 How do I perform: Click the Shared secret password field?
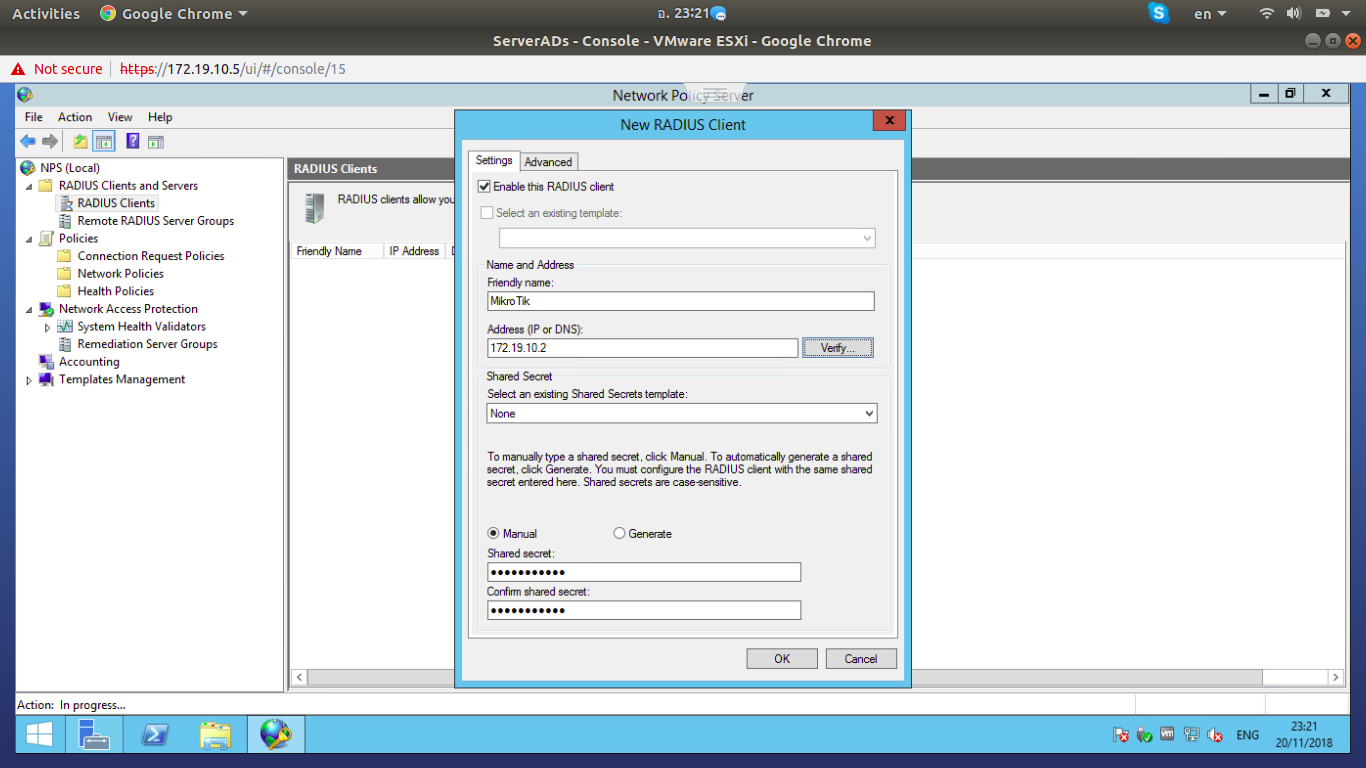click(644, 572)
